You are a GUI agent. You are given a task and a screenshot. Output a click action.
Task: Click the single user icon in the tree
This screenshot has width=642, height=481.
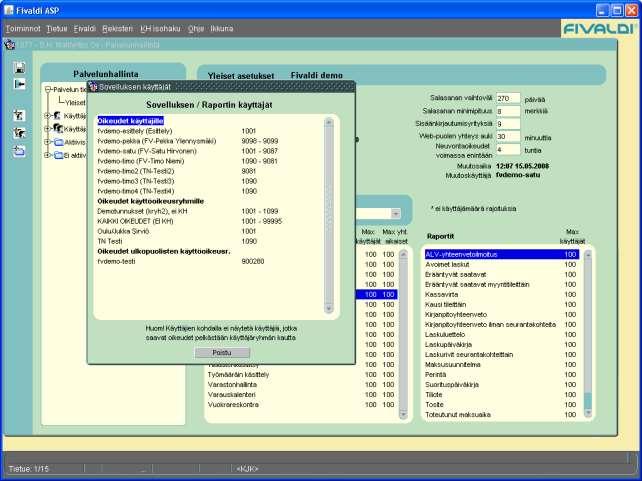click(57, 116)
